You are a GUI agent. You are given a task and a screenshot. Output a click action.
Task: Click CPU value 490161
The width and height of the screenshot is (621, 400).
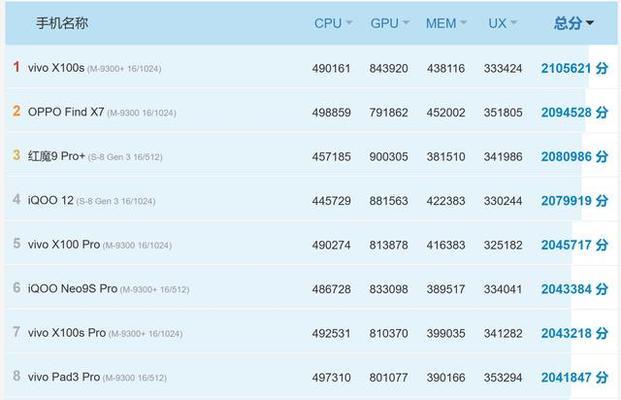point(331,69)
